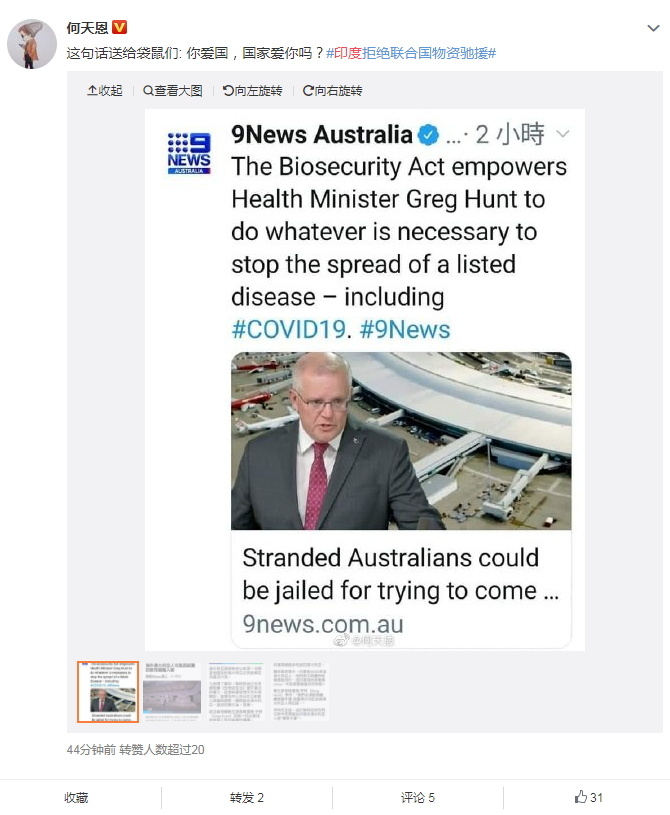Click 转发 2 to repost
The width and height of the screenshot is (670, 815).
coord(247,798)
